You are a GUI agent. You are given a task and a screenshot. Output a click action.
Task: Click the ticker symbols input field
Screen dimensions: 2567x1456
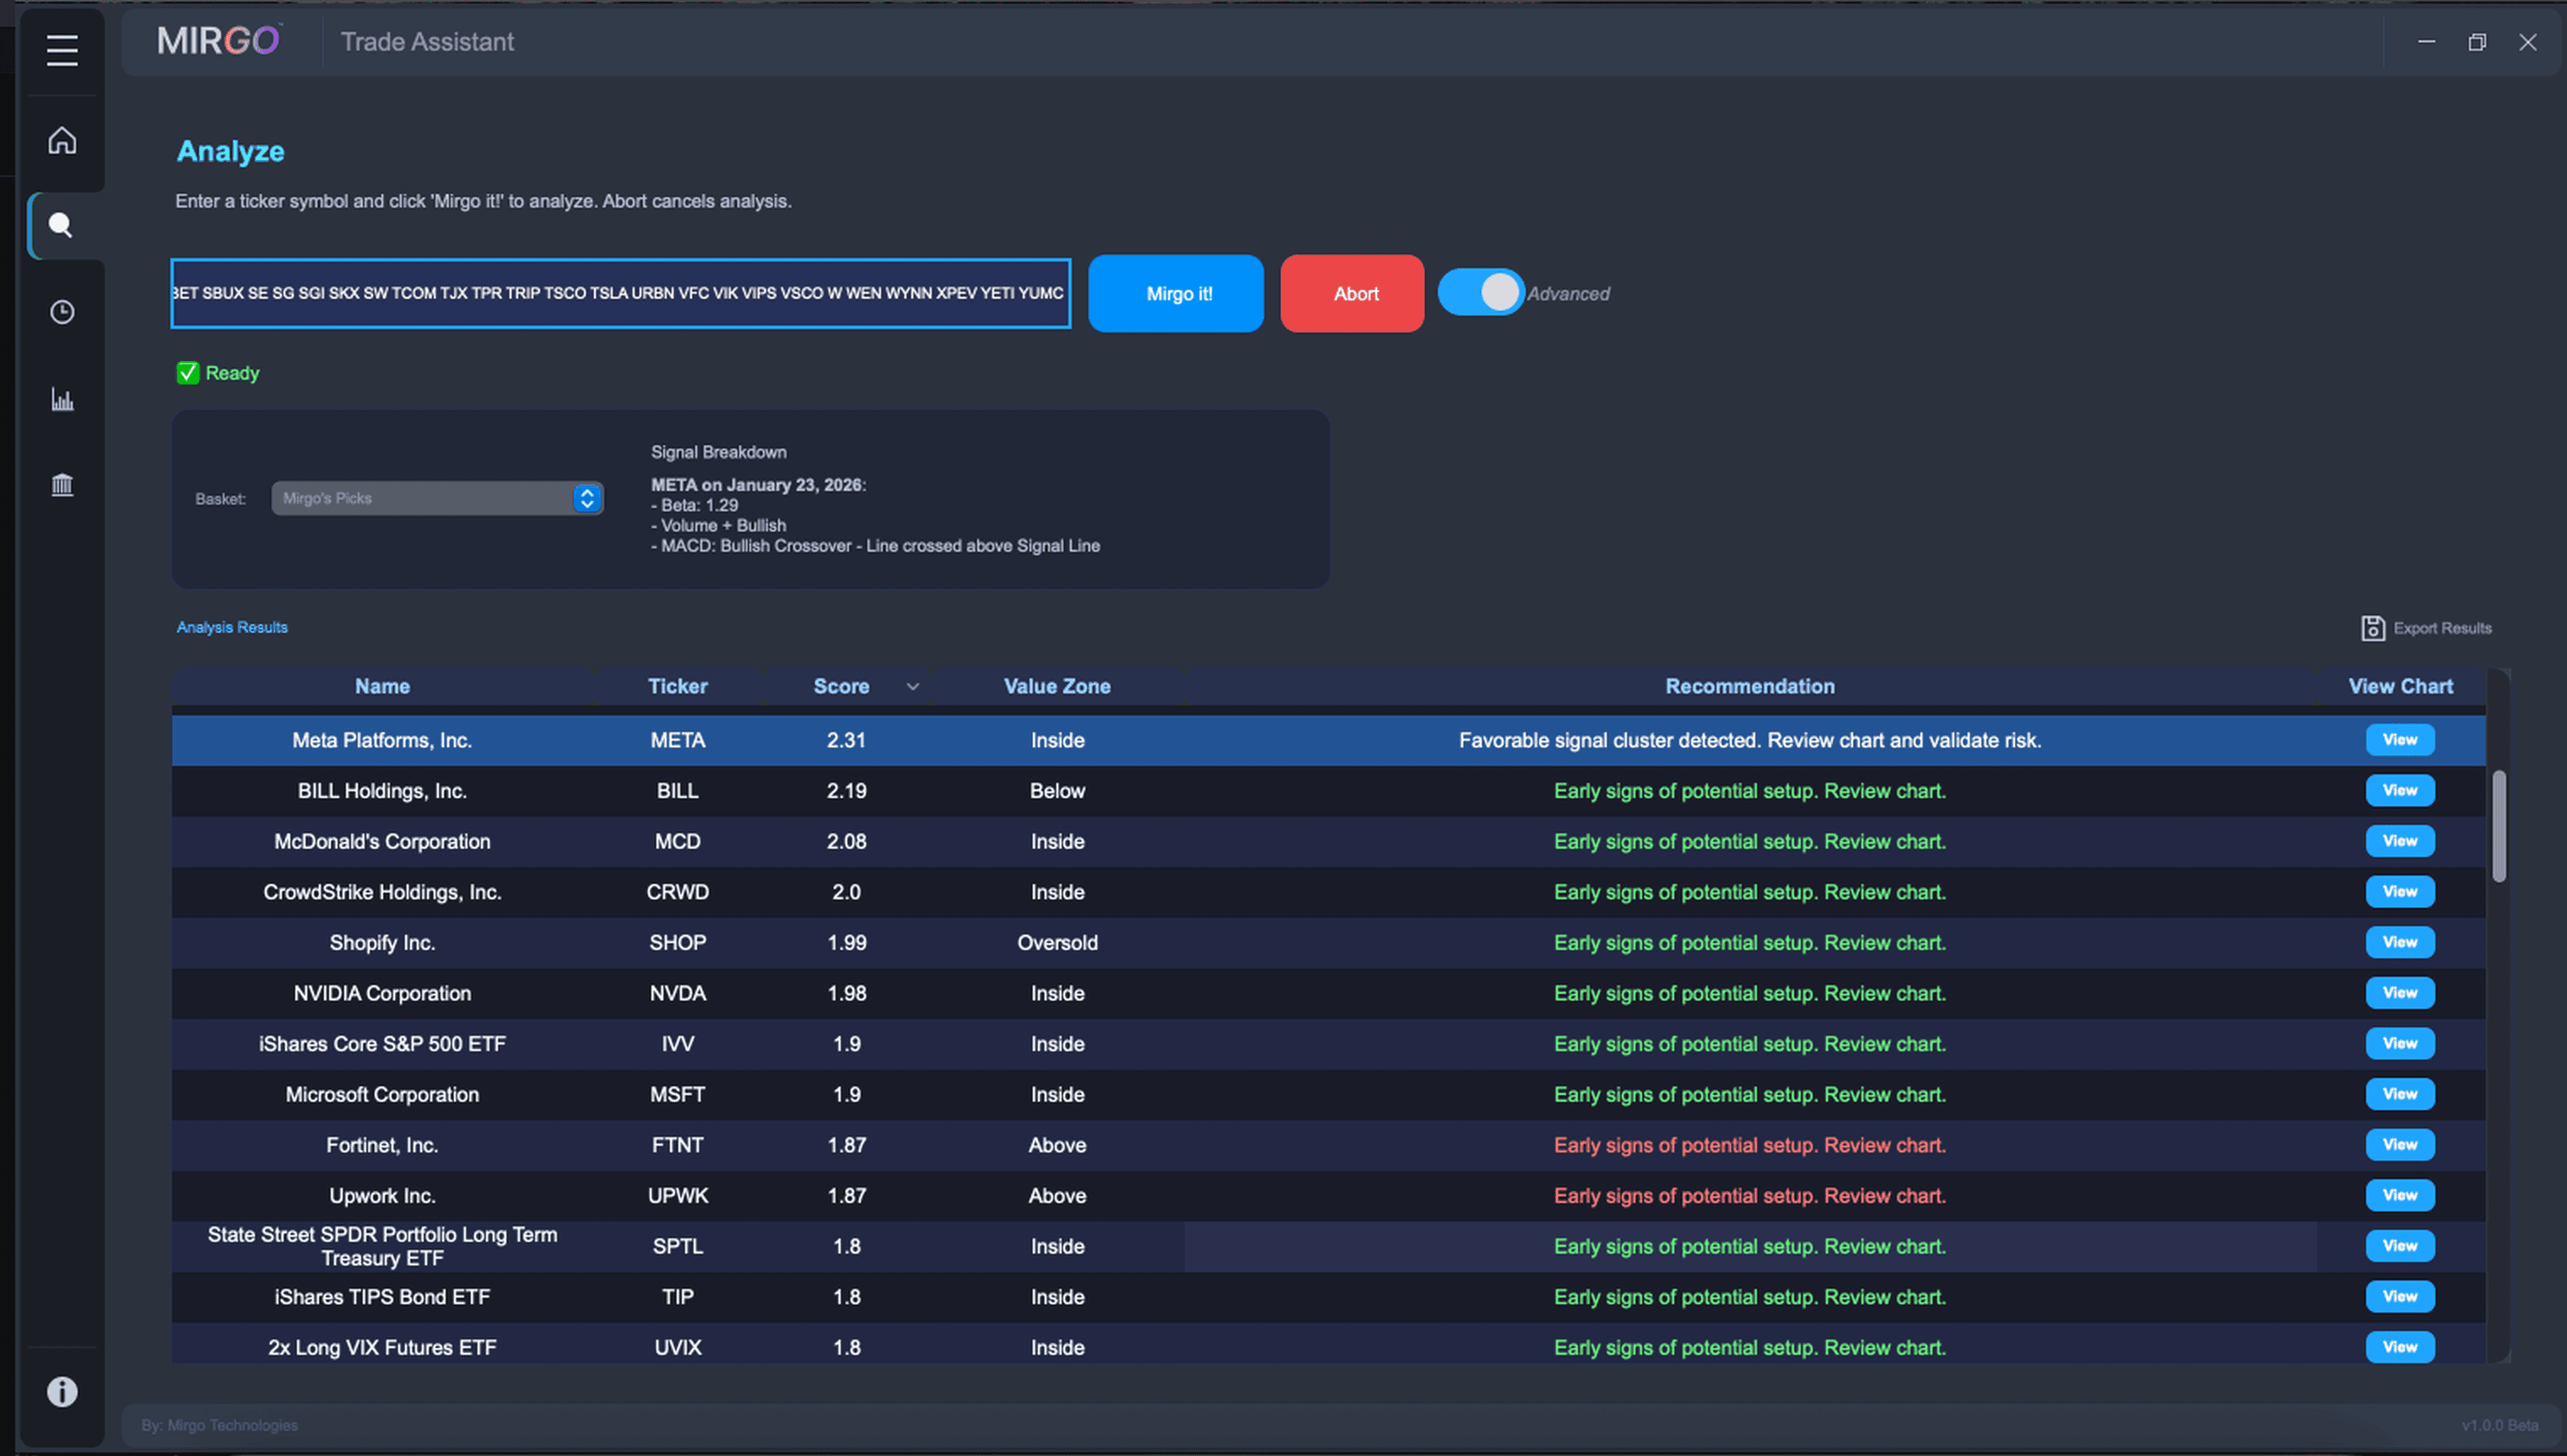point(620,293)
